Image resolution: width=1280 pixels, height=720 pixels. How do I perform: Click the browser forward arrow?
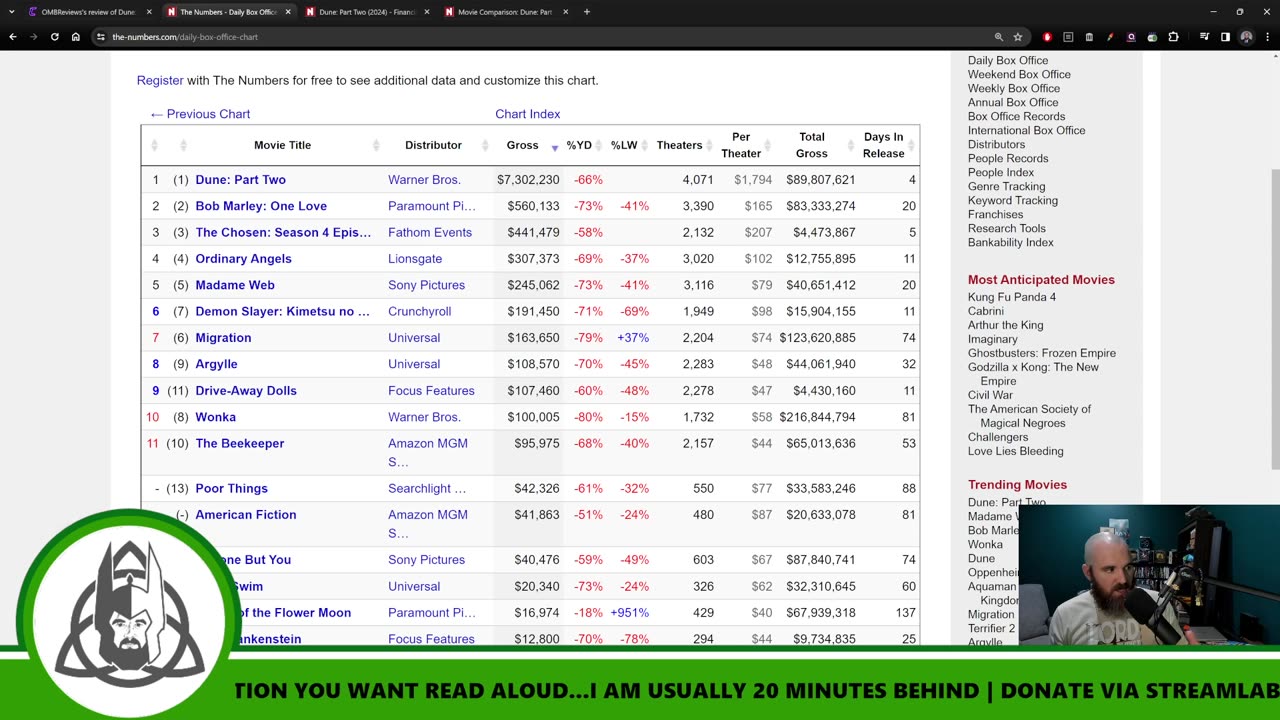(x=33, y=37)
